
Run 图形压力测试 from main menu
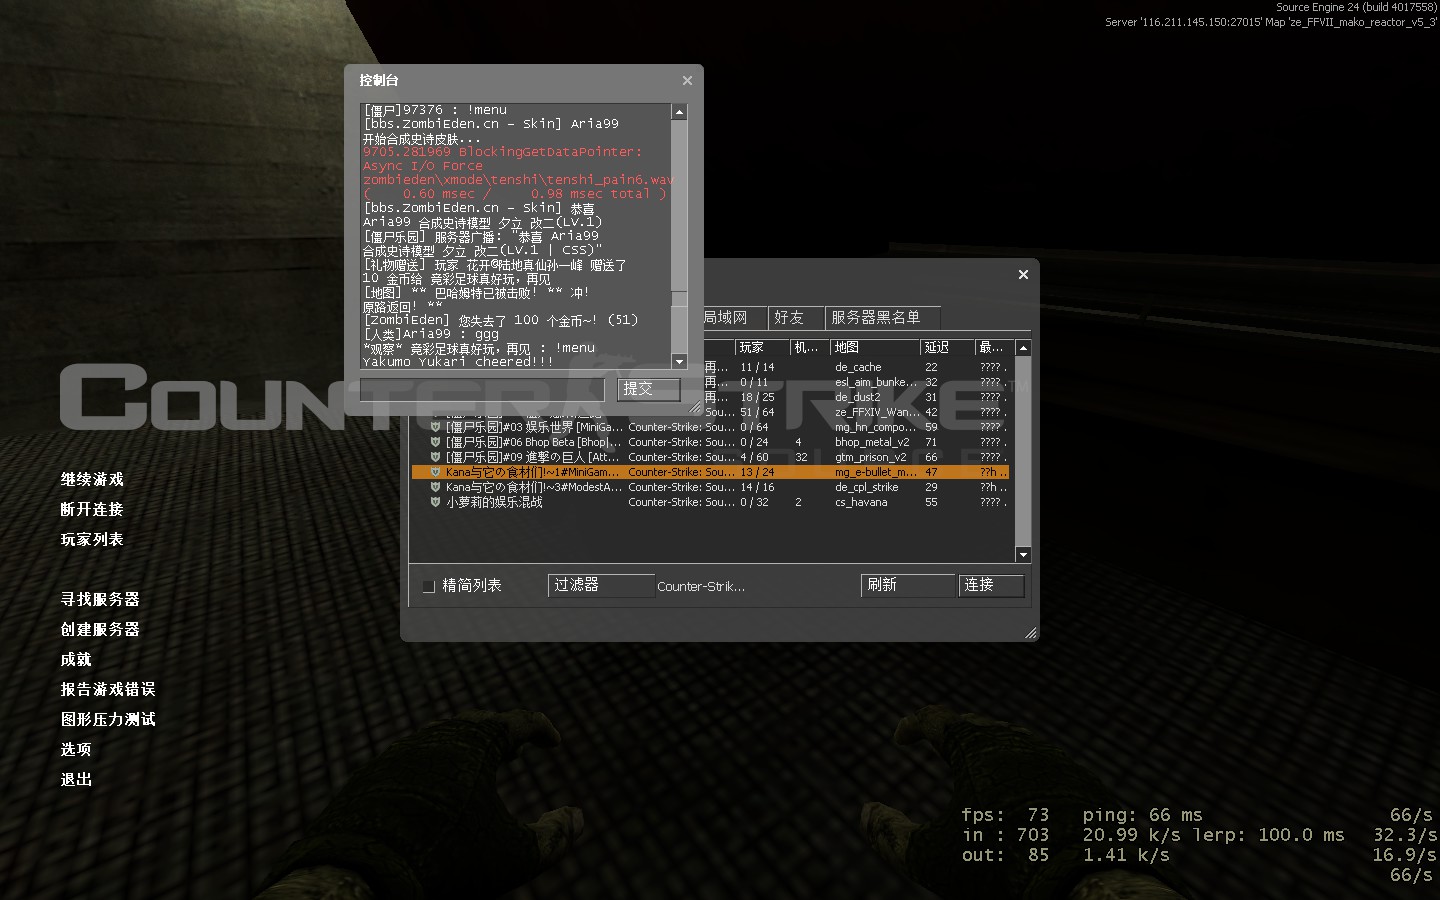click(x=108, y=720)
